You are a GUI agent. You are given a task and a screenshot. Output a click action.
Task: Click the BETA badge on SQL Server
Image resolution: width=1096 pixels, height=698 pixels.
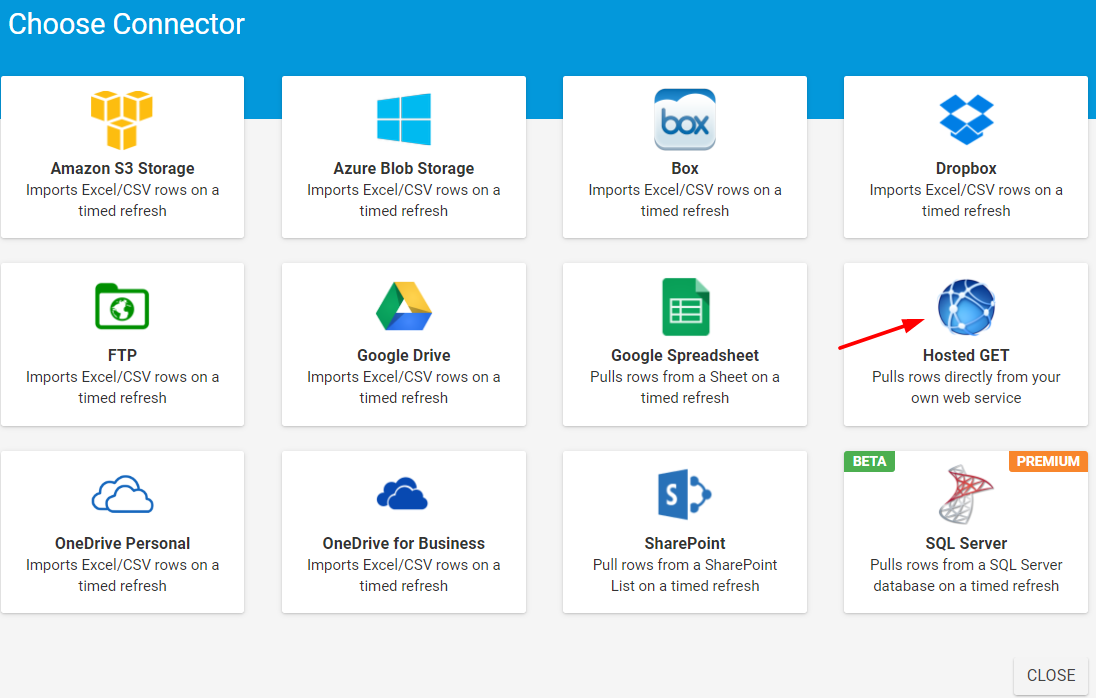tap(870, 461)
